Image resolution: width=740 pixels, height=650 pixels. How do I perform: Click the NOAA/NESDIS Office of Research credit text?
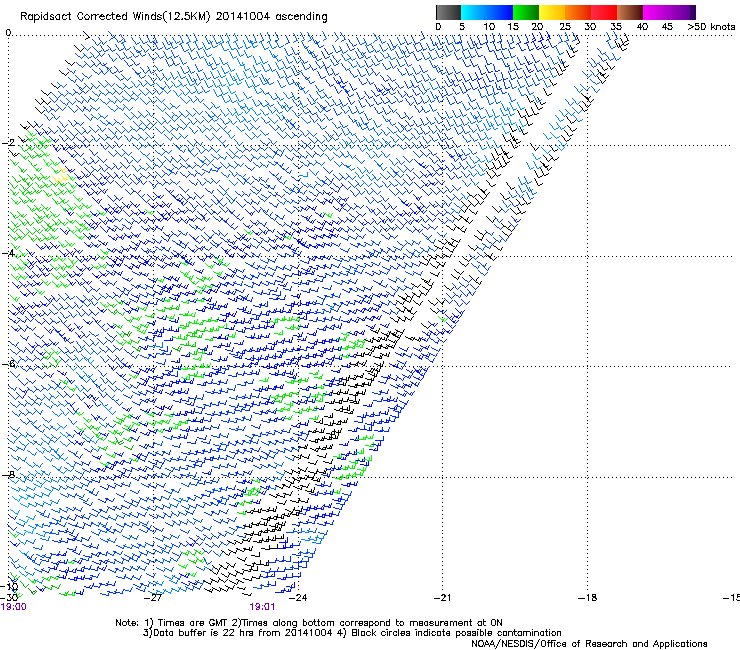click(589, 644)
